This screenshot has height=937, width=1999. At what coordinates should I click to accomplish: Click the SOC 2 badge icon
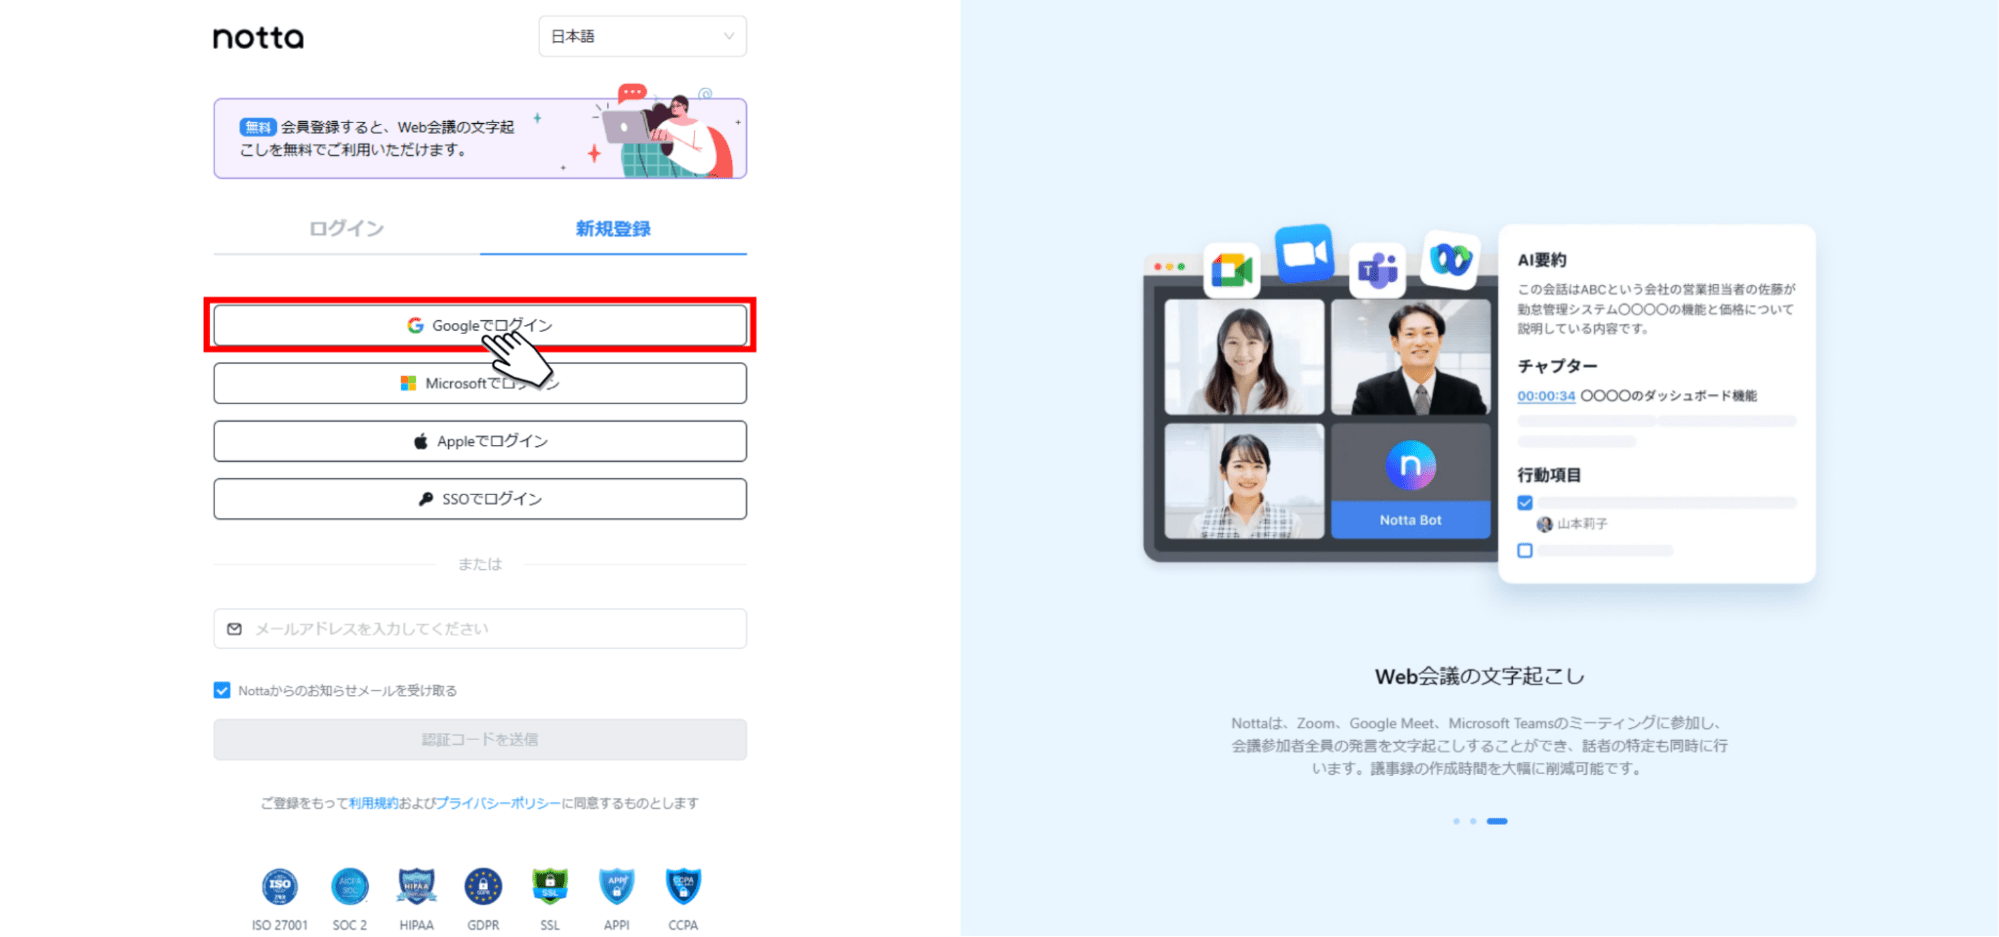coord(350,885)
